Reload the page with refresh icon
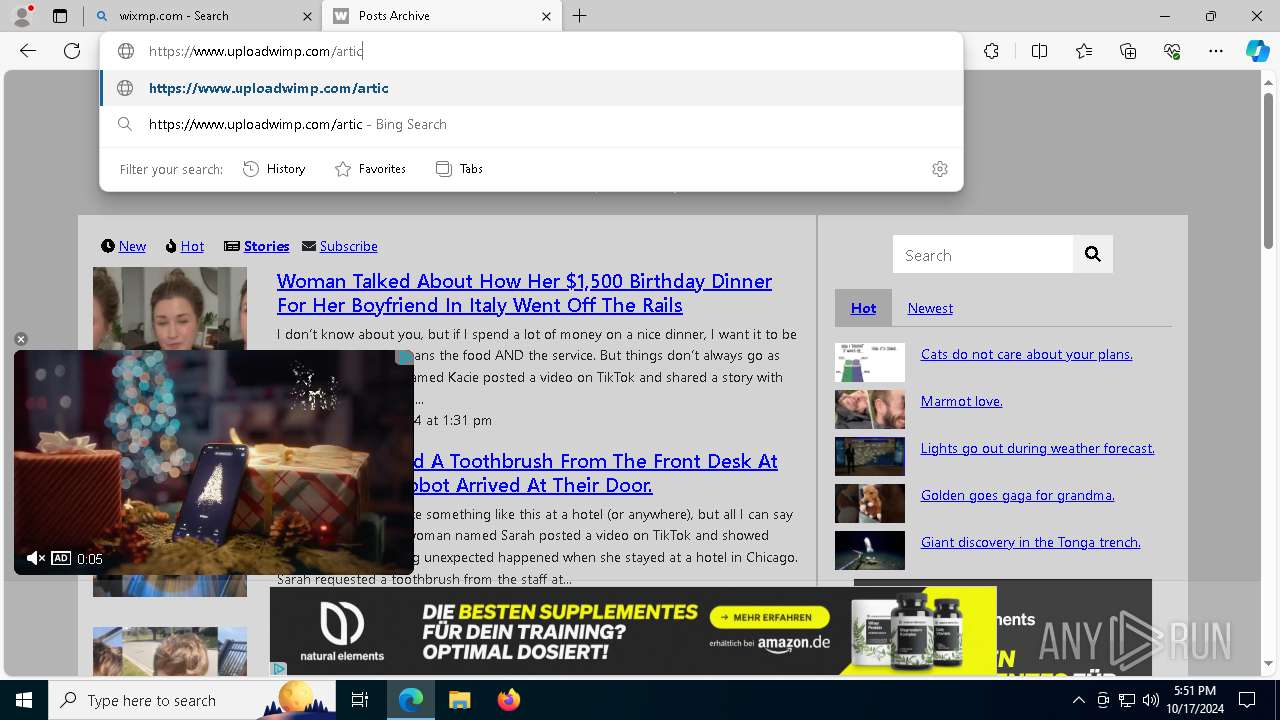This screenshot has width=1280, height=720. coord(72,51)
